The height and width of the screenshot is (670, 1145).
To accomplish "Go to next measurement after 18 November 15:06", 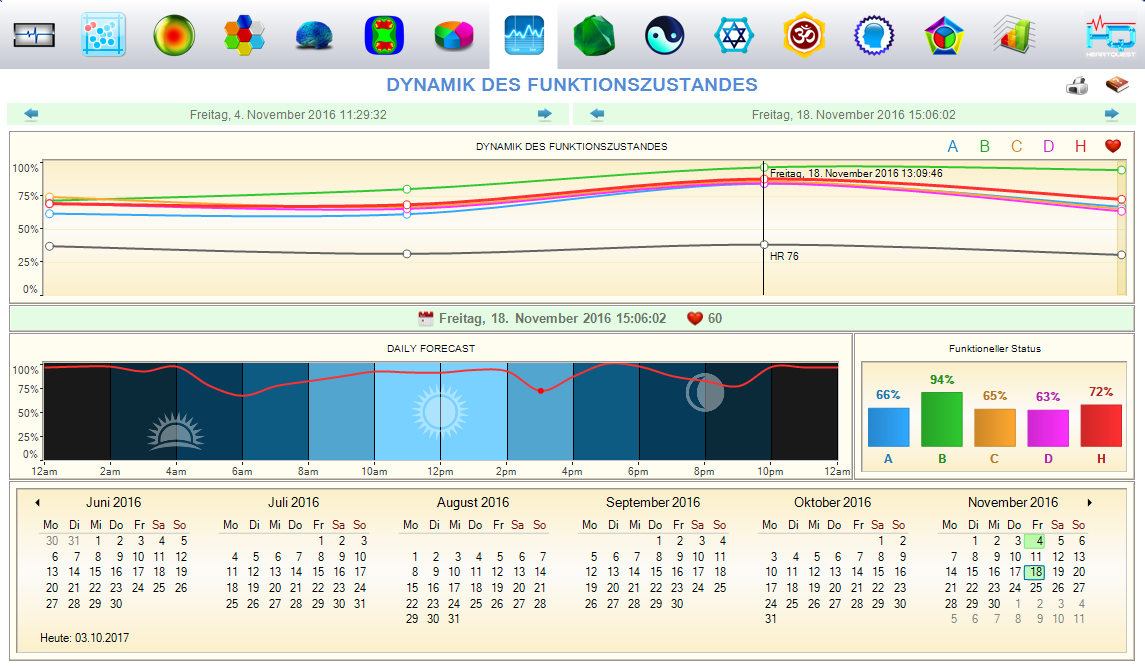I will (1111, 114).
